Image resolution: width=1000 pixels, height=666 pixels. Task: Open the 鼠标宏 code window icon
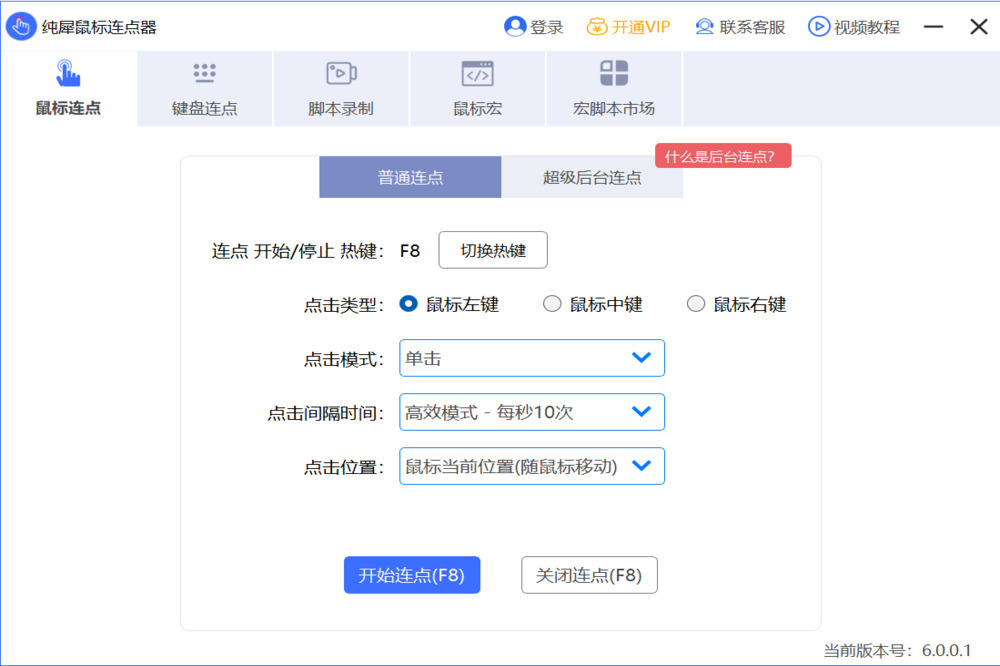(x=477, y=73)
